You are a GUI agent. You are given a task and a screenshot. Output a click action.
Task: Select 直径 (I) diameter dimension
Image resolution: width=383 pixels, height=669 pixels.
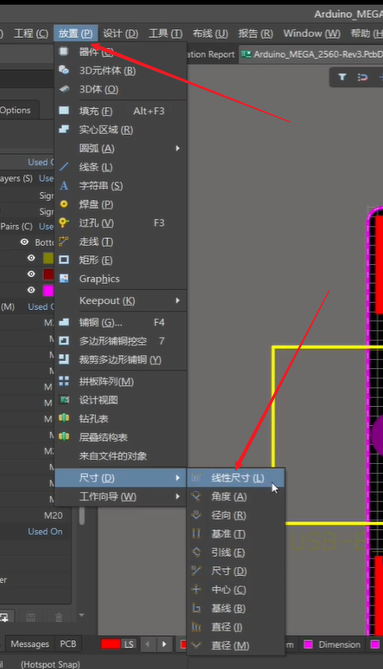[236, 627]
